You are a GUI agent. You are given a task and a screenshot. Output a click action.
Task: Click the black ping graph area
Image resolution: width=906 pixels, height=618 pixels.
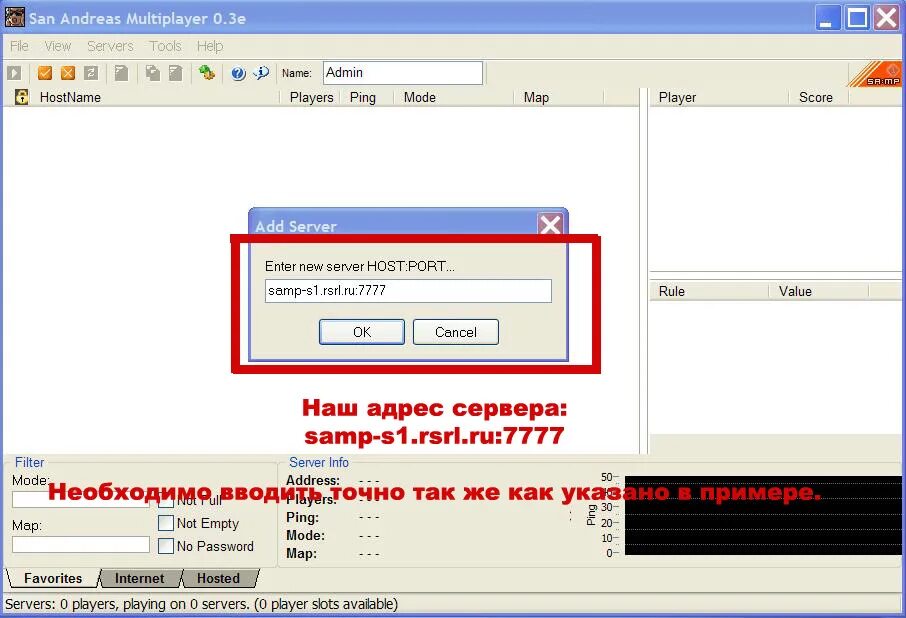pyautogui.click(x=763, y=515)
